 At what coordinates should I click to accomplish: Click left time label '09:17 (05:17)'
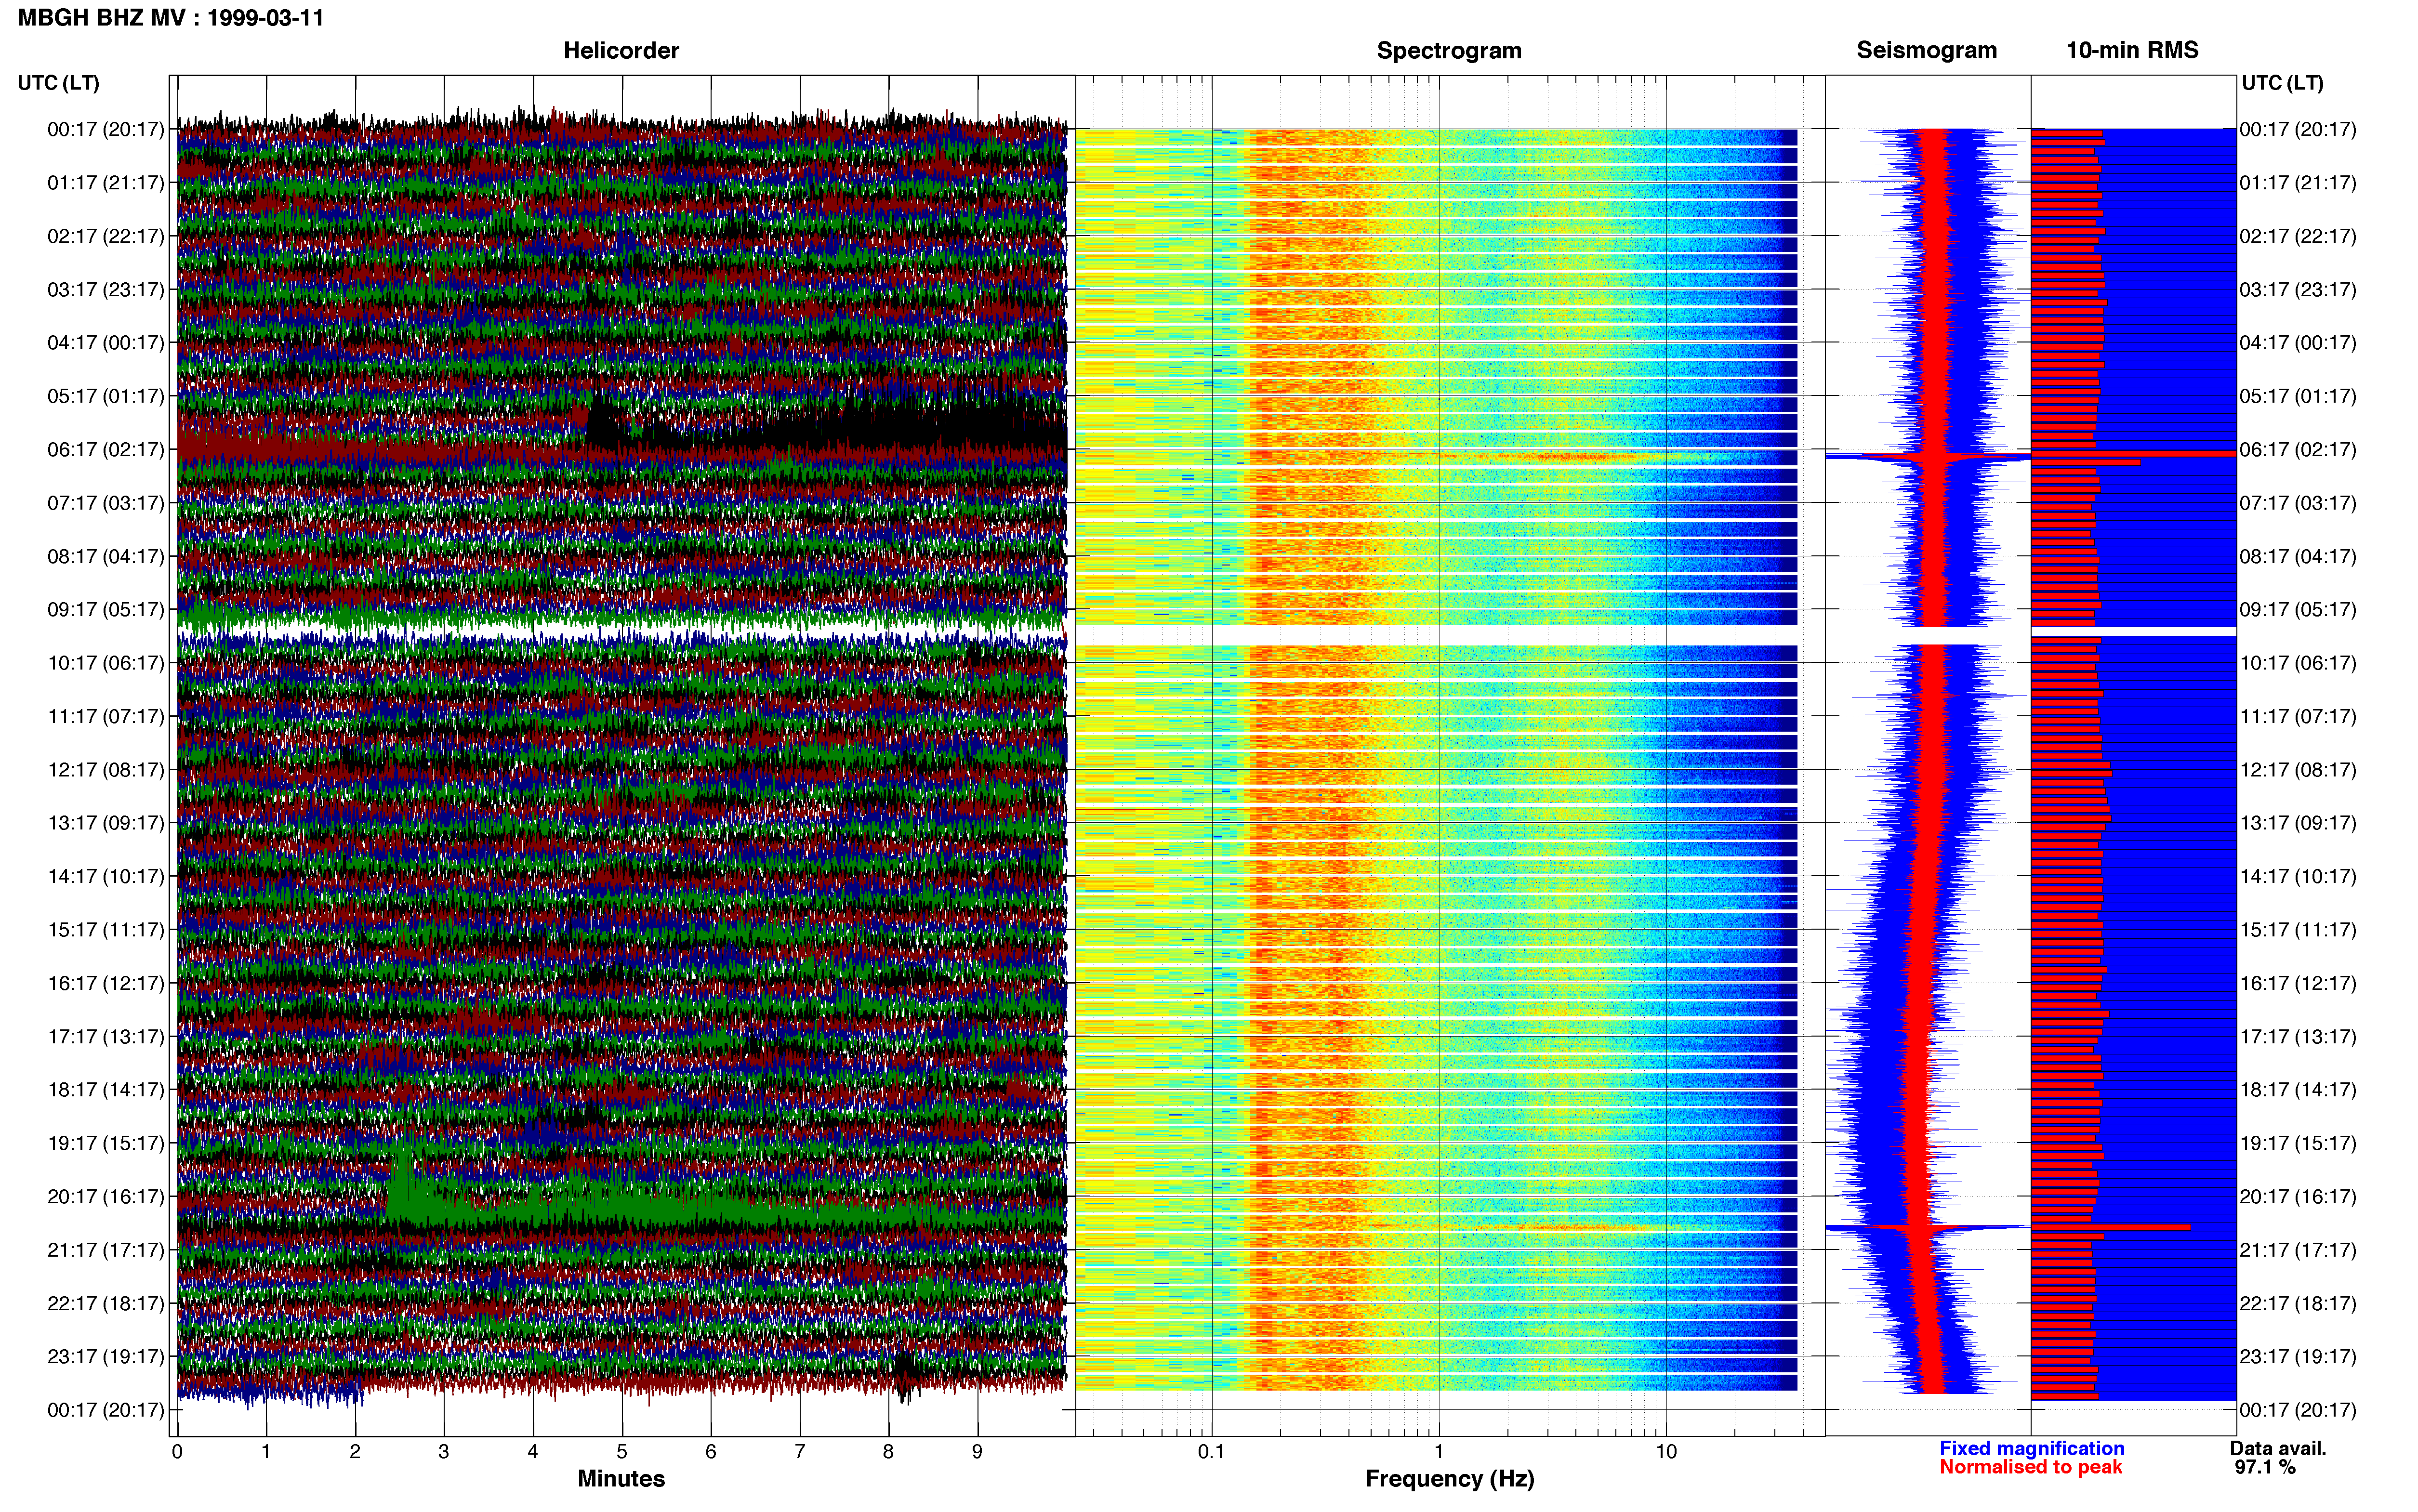(x=106, y=609)
